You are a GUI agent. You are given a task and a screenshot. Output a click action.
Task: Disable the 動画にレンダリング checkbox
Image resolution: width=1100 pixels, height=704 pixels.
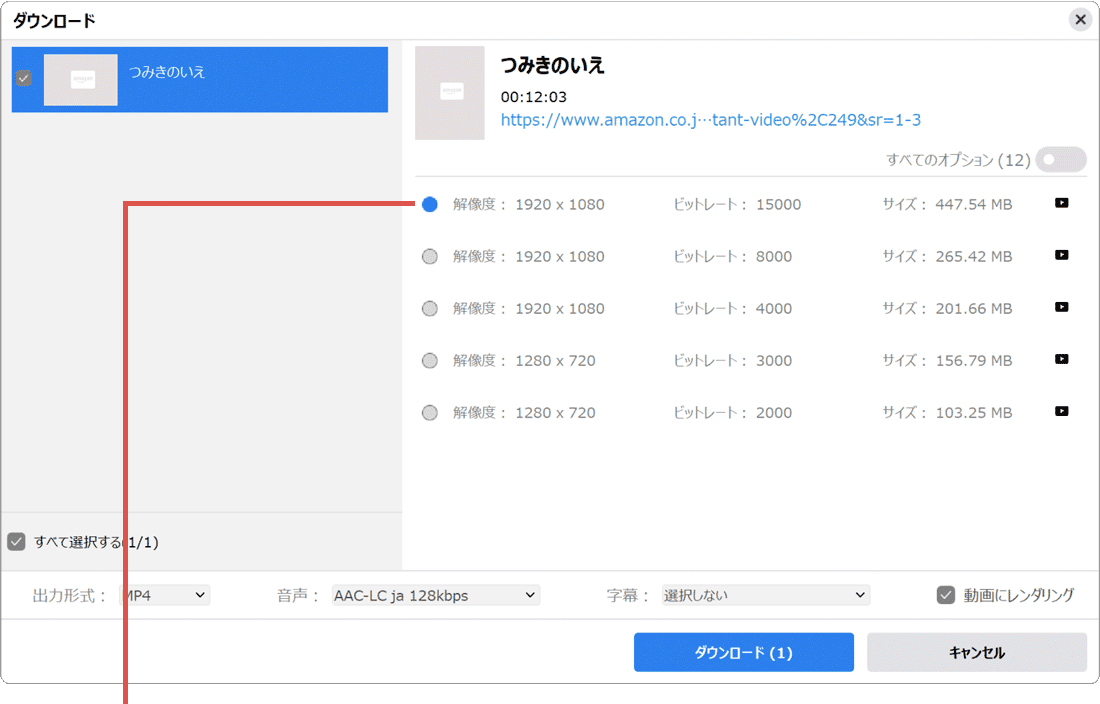(x=945, y=594)
